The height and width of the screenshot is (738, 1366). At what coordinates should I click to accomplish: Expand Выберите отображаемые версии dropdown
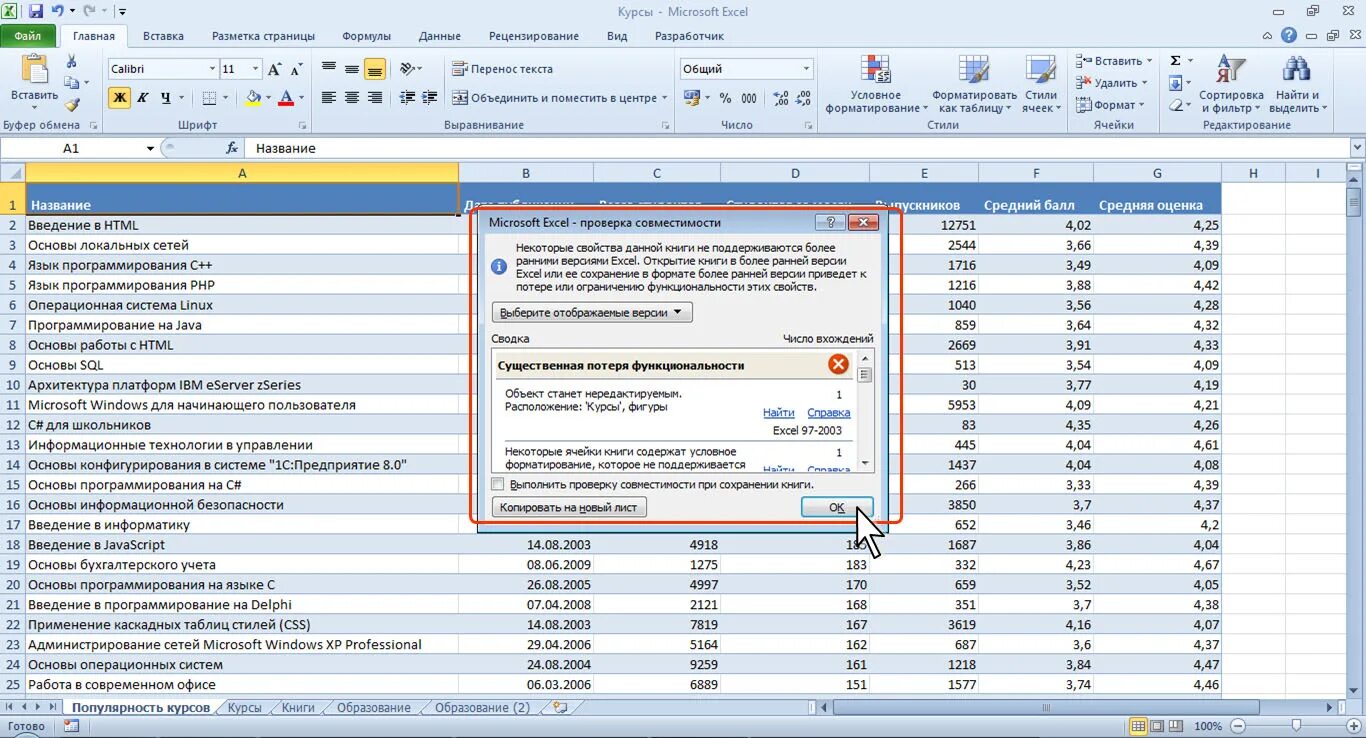pos(592,312)
